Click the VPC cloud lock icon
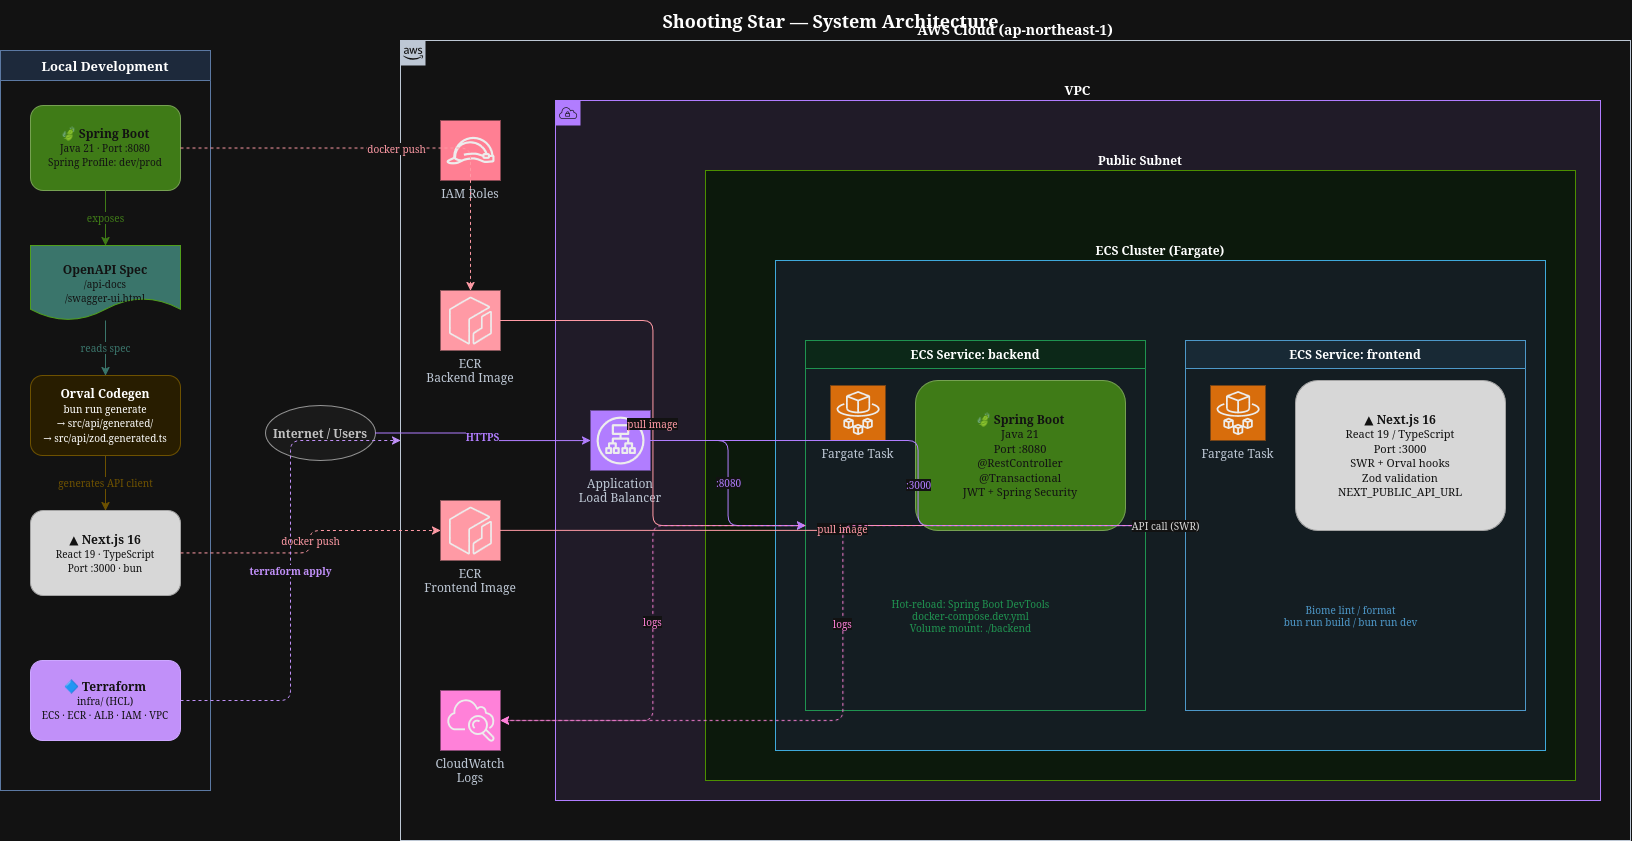 (x=568, y=113)
